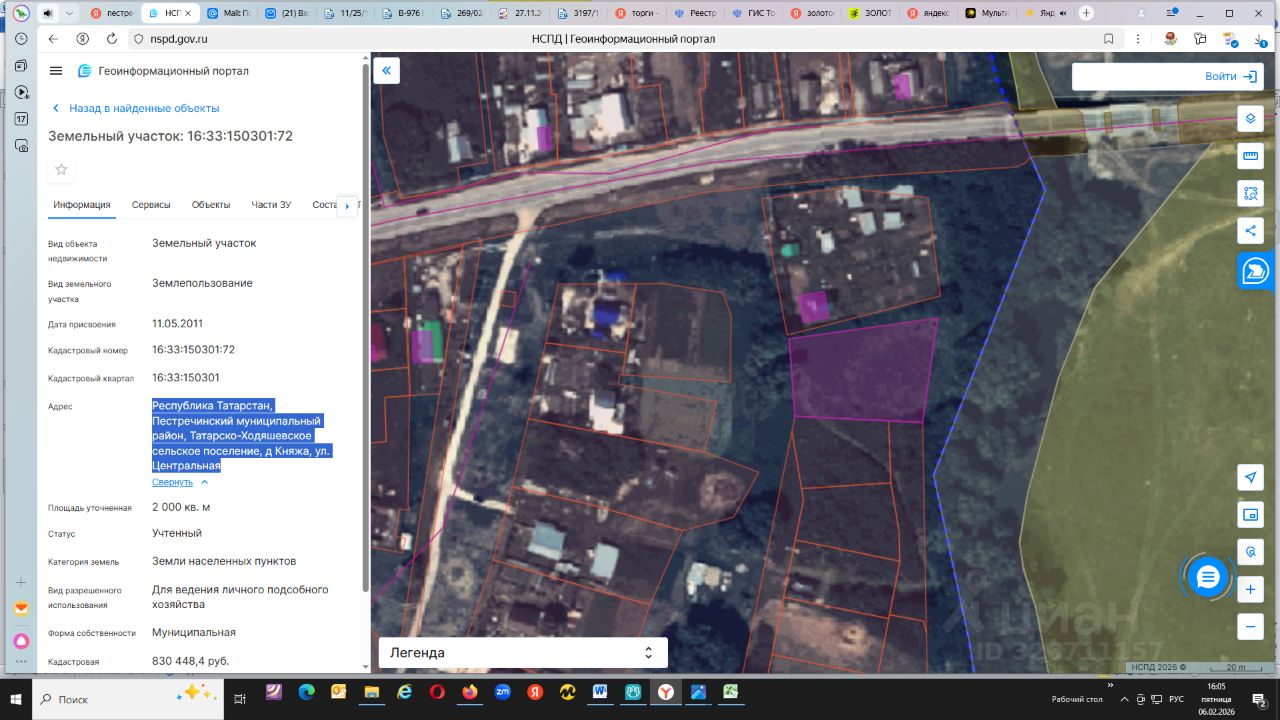Zoom out on the map
This screenshot has height=720, width=1280.
click(x=1249, y=626)
